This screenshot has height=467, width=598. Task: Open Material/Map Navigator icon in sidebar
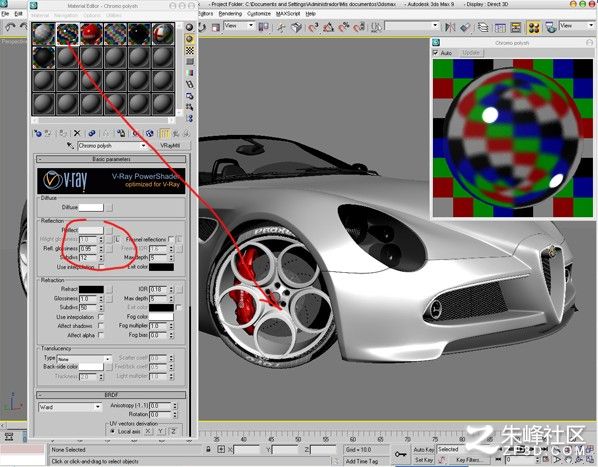tap(190, 119)
